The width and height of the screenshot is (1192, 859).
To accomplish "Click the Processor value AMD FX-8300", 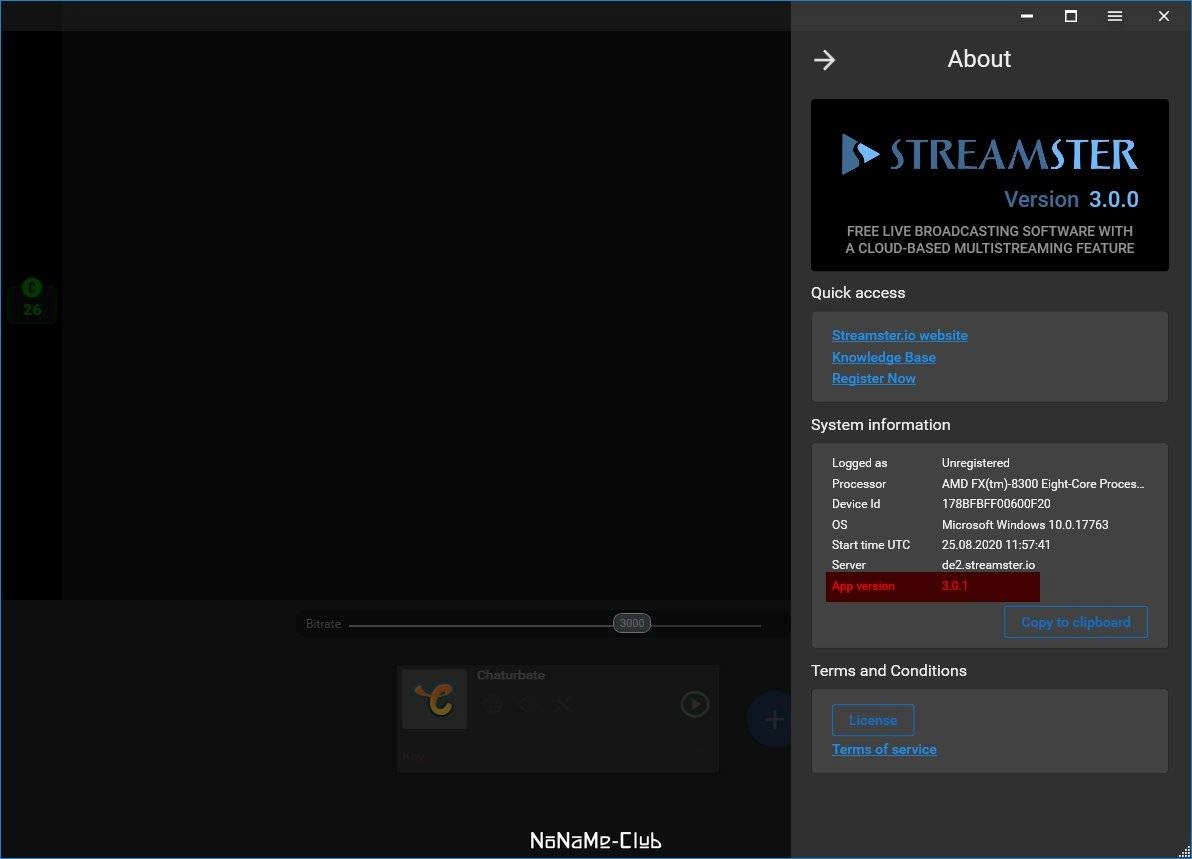I will [1043, 483].
